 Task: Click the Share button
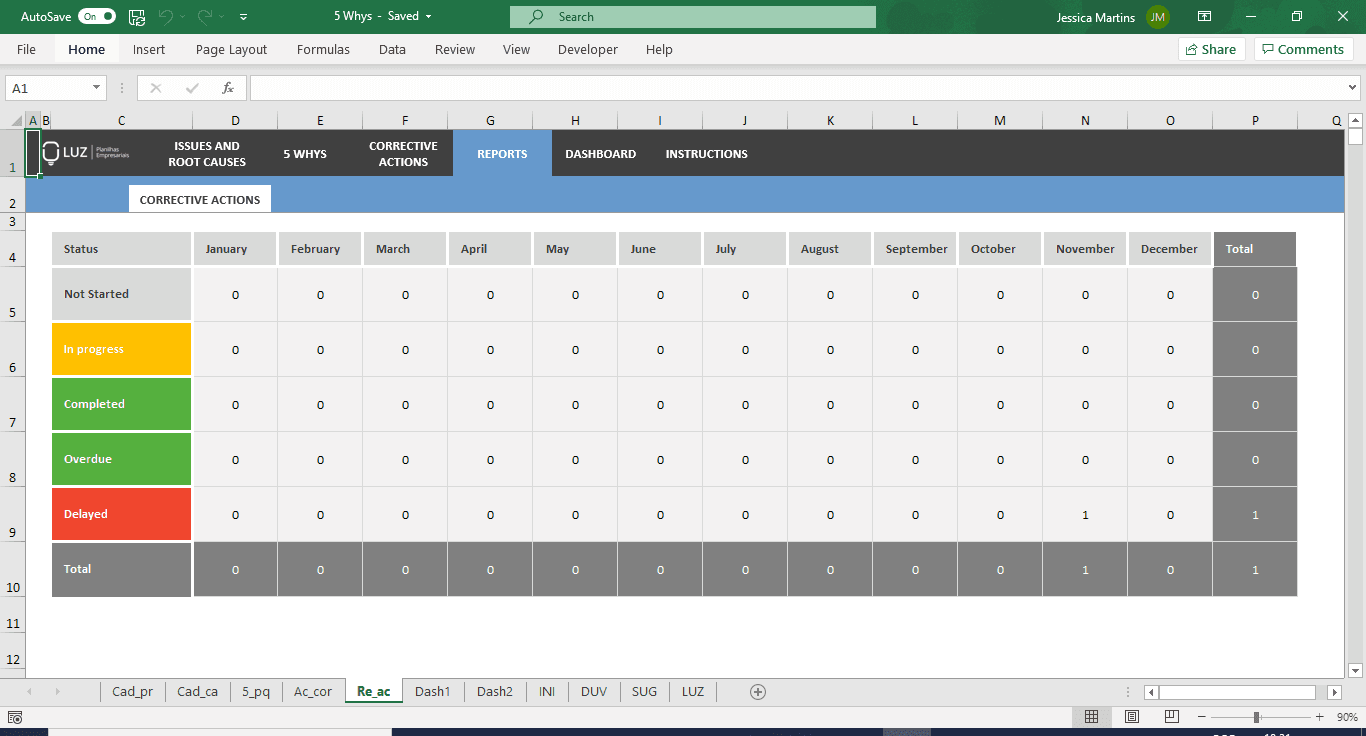point(1211,49)
